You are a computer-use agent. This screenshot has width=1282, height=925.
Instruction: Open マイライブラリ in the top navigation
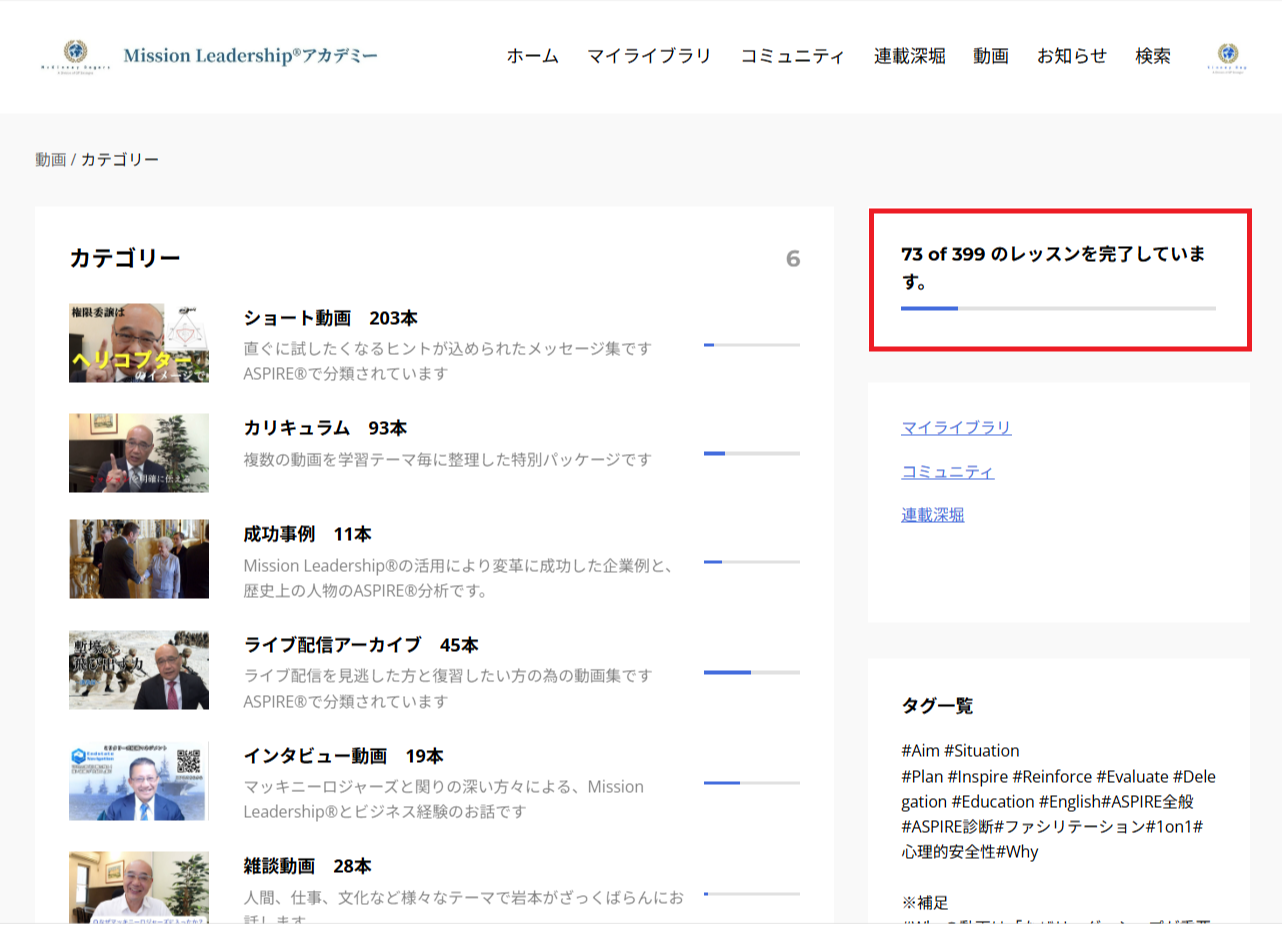649,56
